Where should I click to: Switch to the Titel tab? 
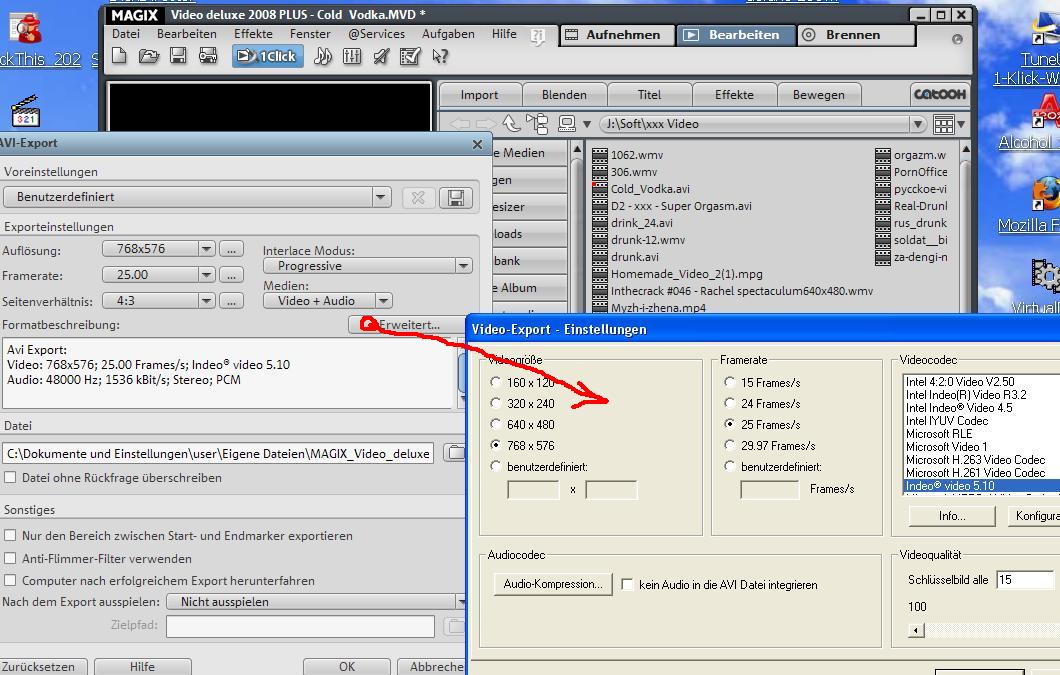coord(649,95)
